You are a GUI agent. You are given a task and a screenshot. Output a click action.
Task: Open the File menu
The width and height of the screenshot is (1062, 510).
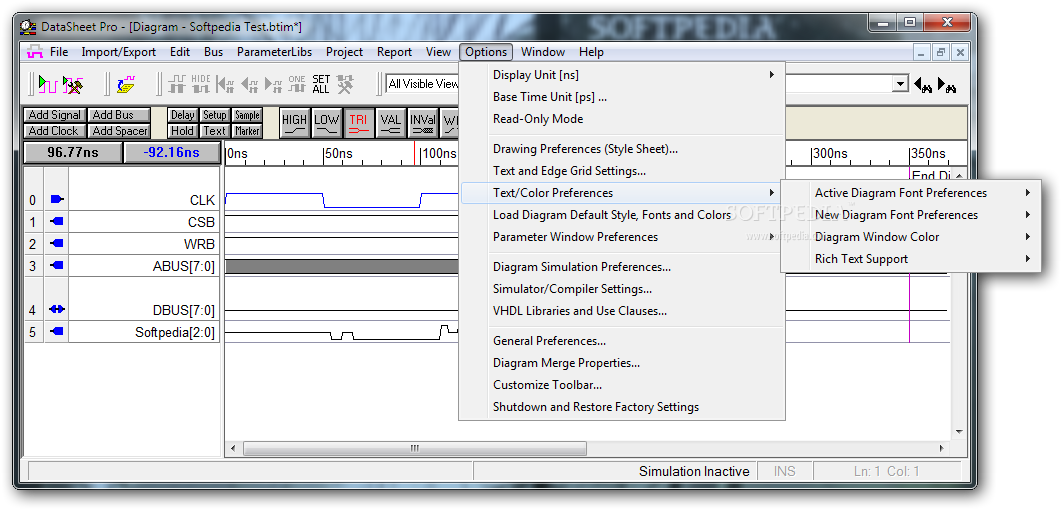coord(59,51)
